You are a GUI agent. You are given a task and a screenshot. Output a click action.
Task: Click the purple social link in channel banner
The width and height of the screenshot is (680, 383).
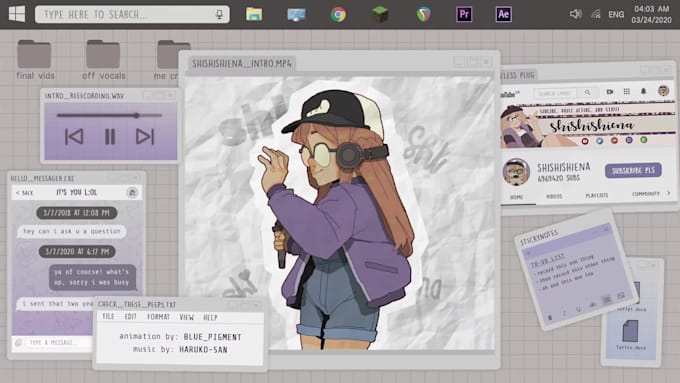tap(629, 140)
